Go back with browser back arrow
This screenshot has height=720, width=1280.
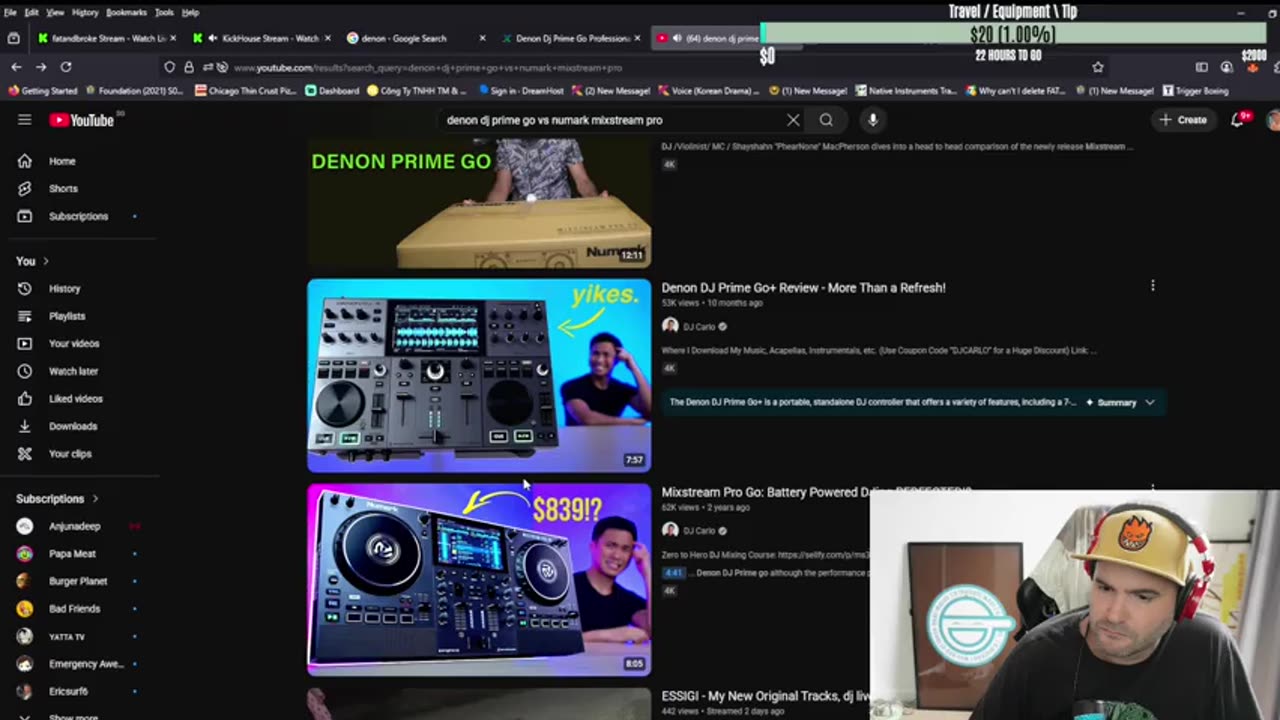(16, 67)
